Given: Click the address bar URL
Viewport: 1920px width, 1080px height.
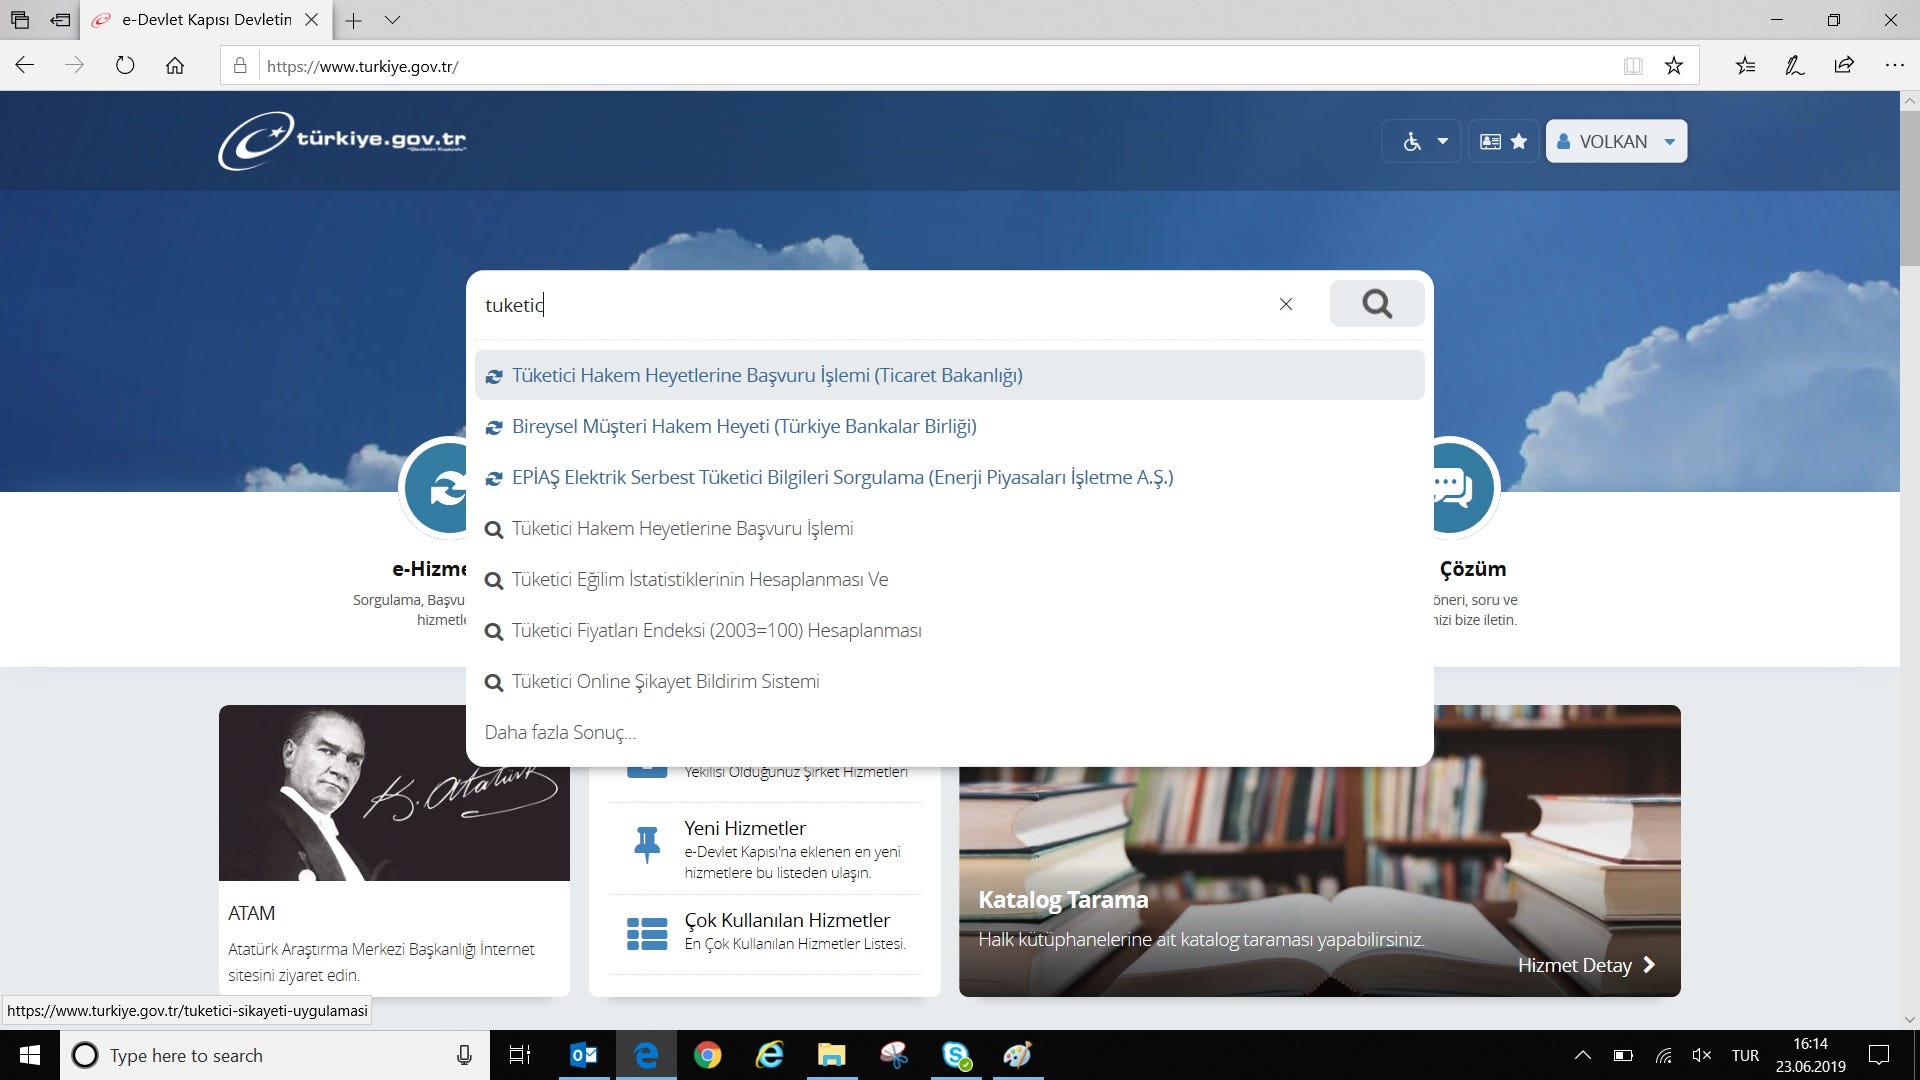Looking at the screenshot, I should point(362,66).
